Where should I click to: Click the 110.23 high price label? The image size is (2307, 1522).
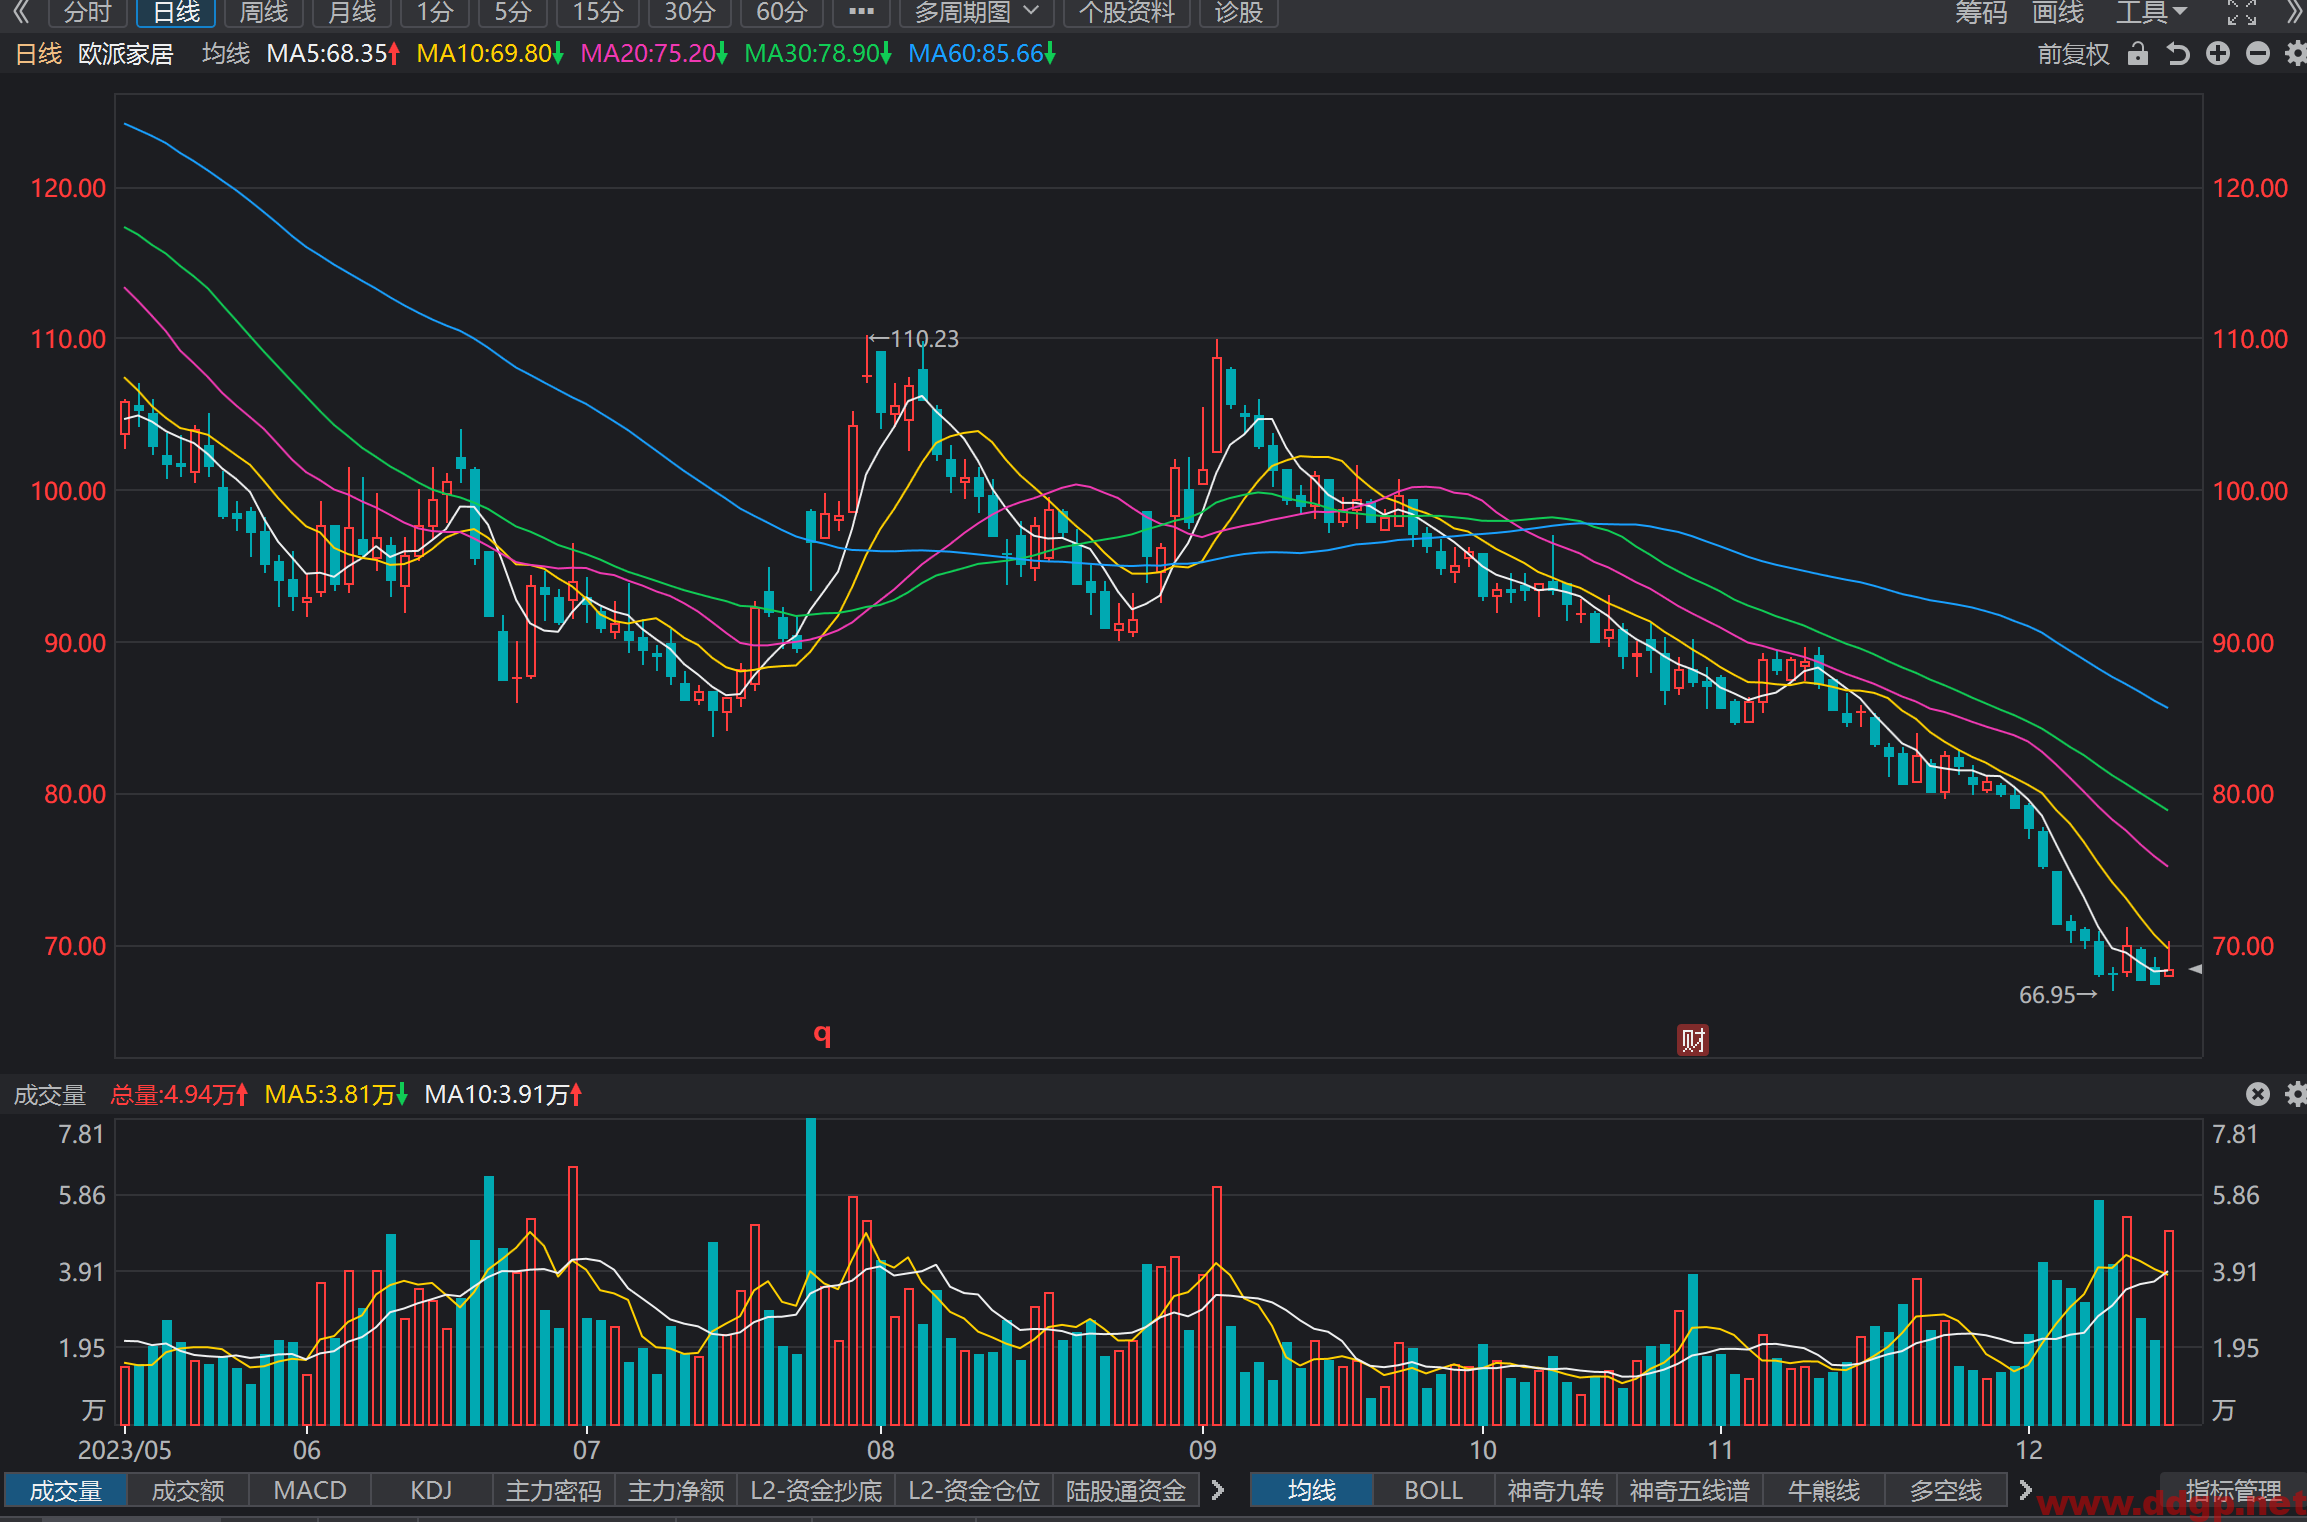[x=914, y=339]
